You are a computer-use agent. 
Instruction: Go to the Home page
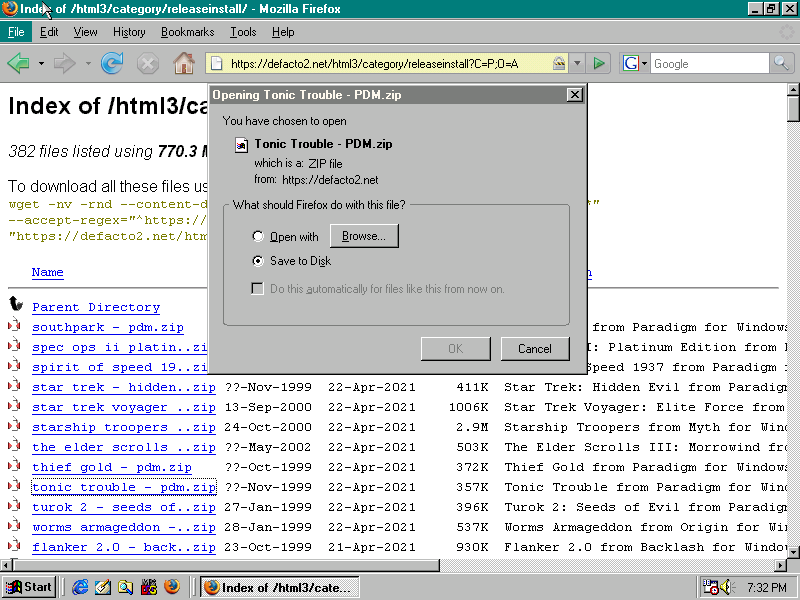(184, 64)
